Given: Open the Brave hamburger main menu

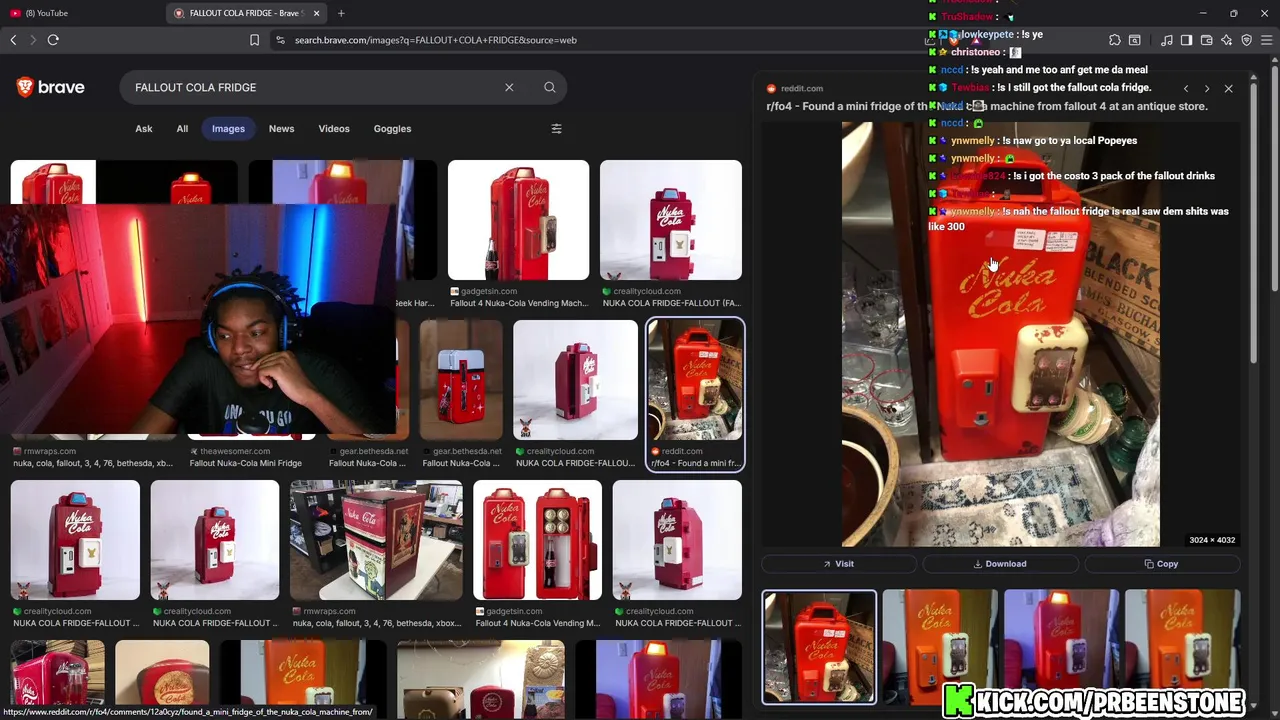Looking at the screenshot, I should tap(1266, 40).
